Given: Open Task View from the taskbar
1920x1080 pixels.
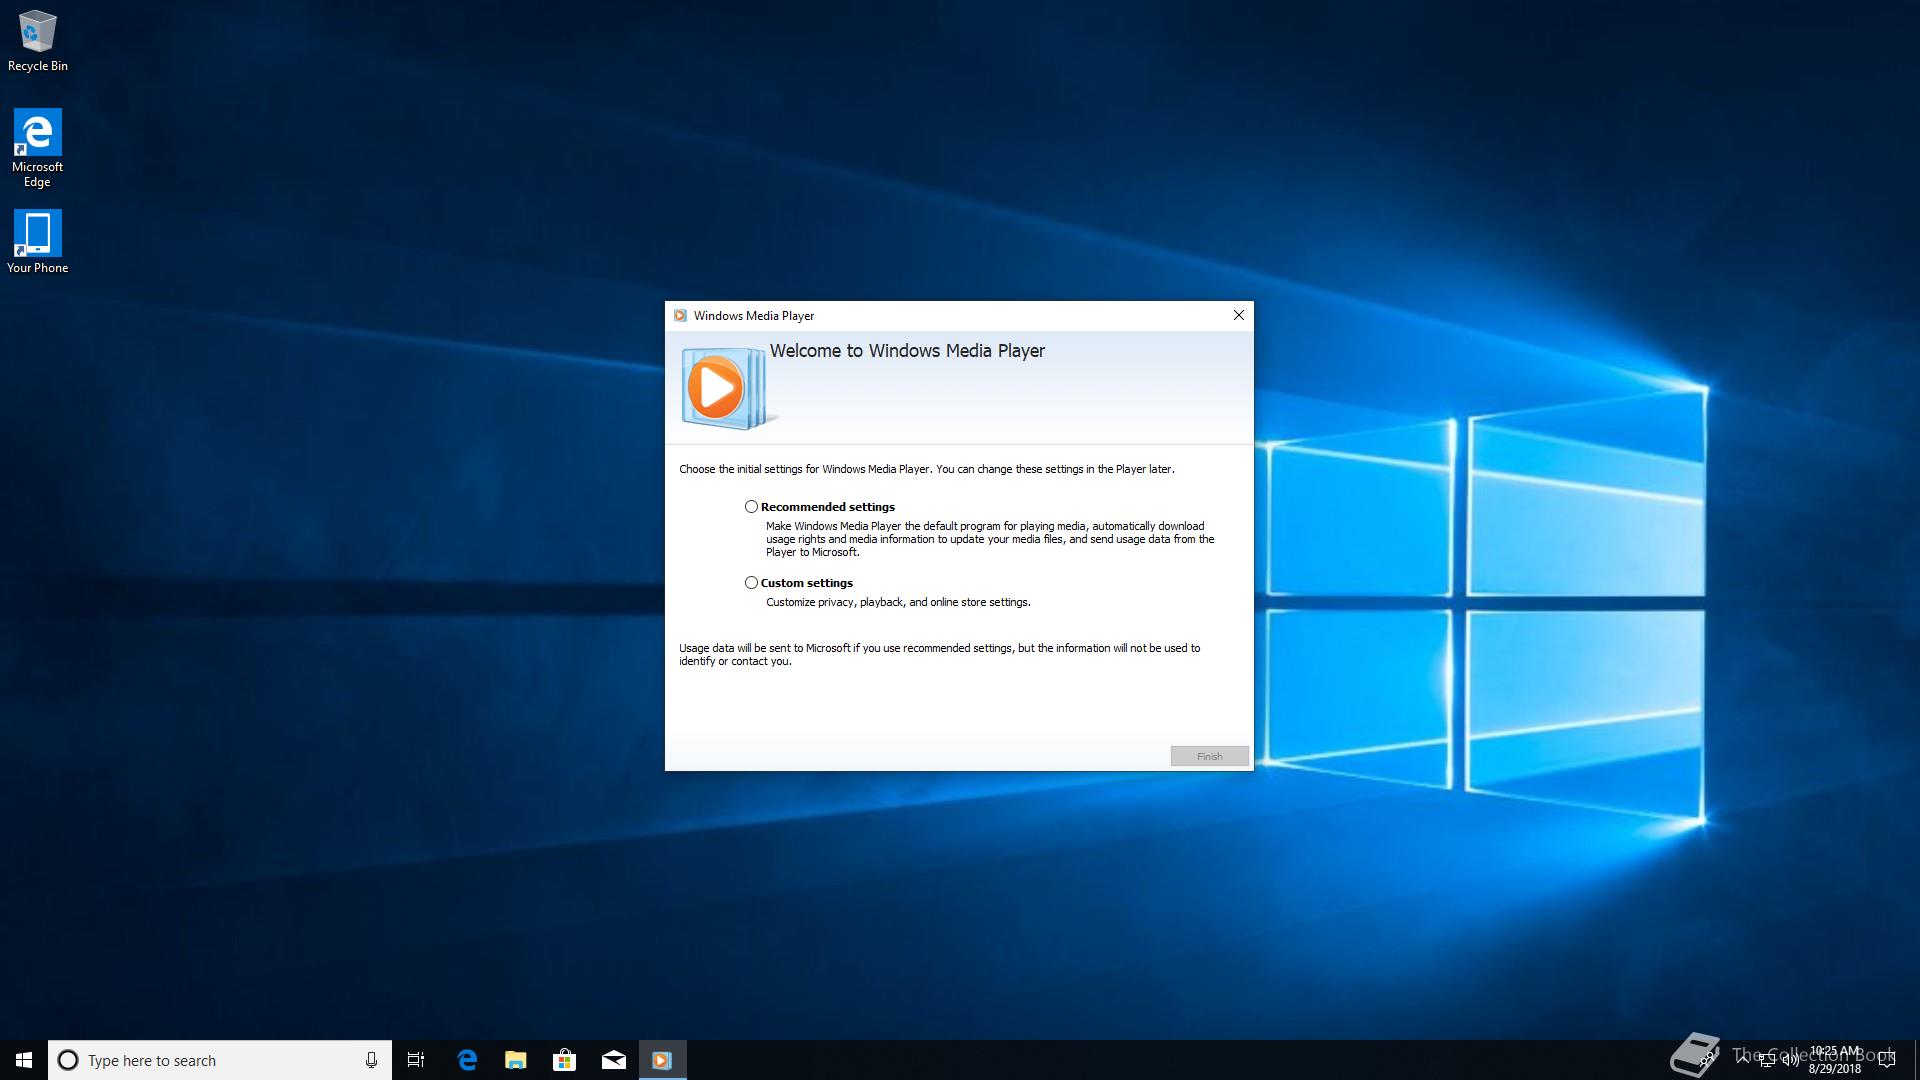Looking at the screenshot, I should point(416,1060).
